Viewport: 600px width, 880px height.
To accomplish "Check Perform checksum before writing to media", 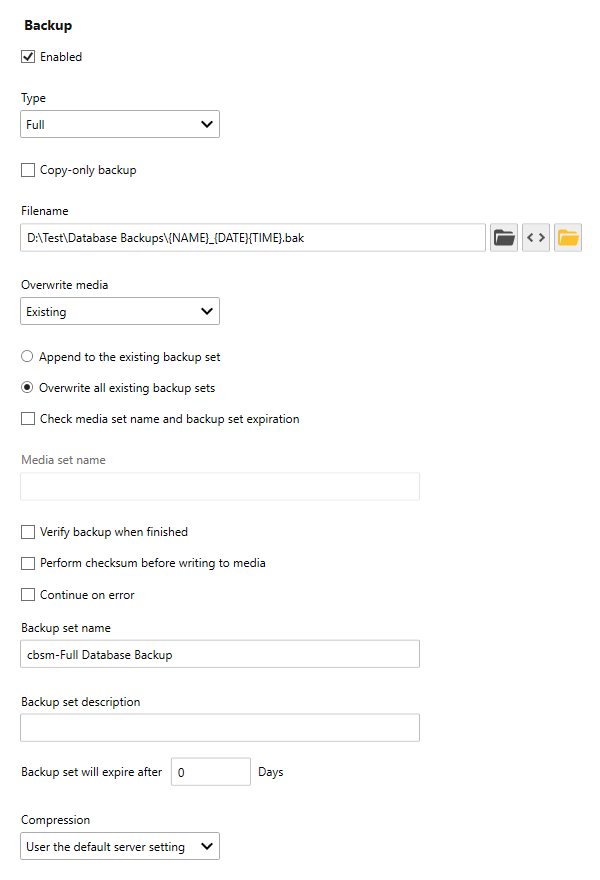I will [28, 563].
